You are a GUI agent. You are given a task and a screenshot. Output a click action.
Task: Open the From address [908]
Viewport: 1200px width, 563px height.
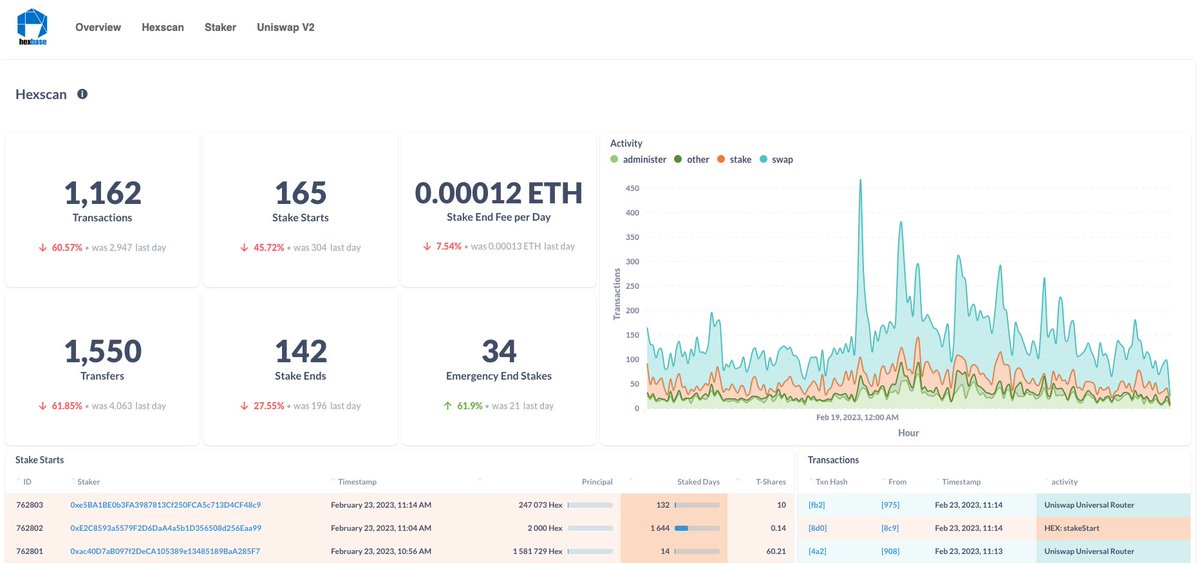[x=890, y=551]
